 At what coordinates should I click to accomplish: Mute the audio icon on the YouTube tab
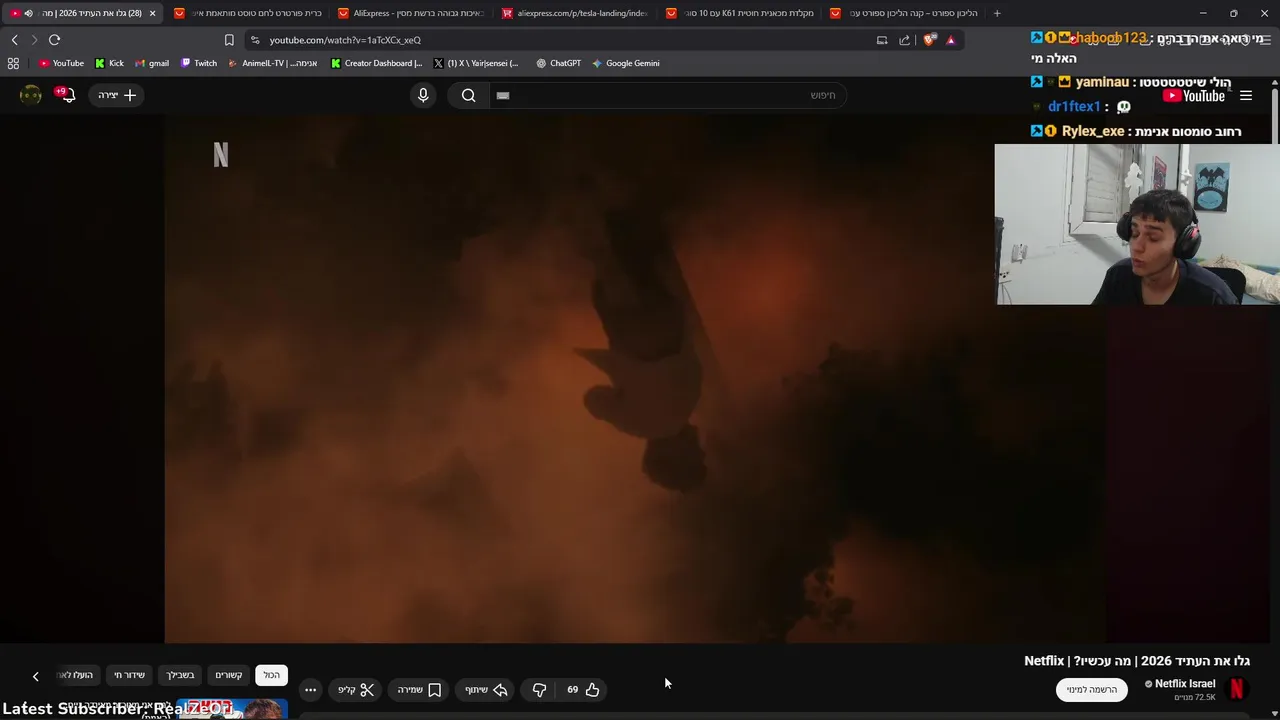(28, 13)
